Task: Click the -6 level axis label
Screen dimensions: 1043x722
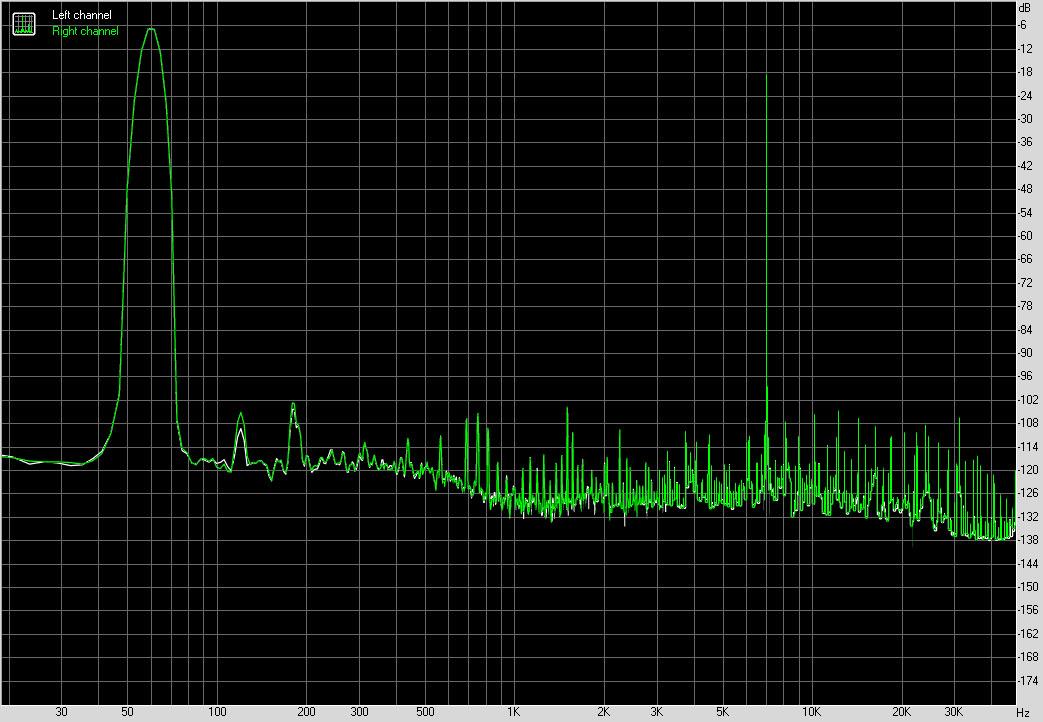Action: [1024, 25]
